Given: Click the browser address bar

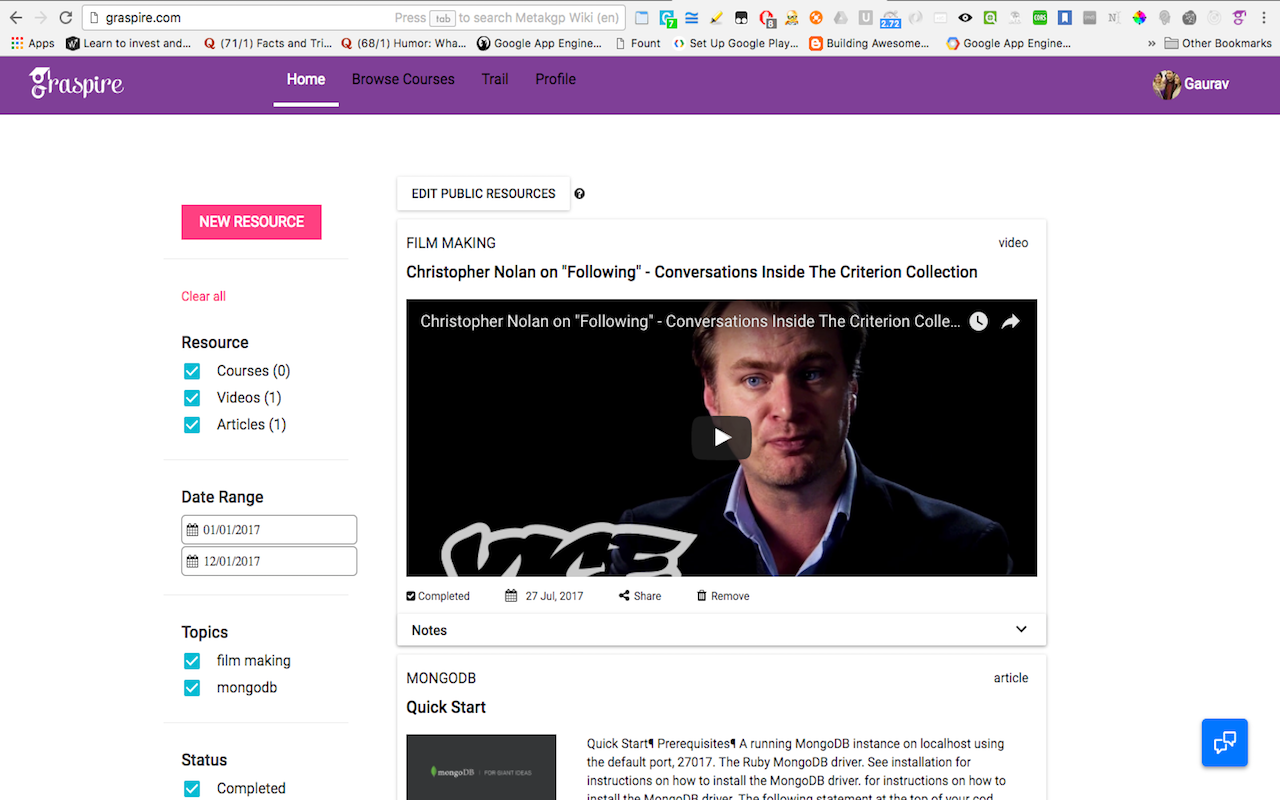Looking at the screenshot, I should [x=354, y=18].
